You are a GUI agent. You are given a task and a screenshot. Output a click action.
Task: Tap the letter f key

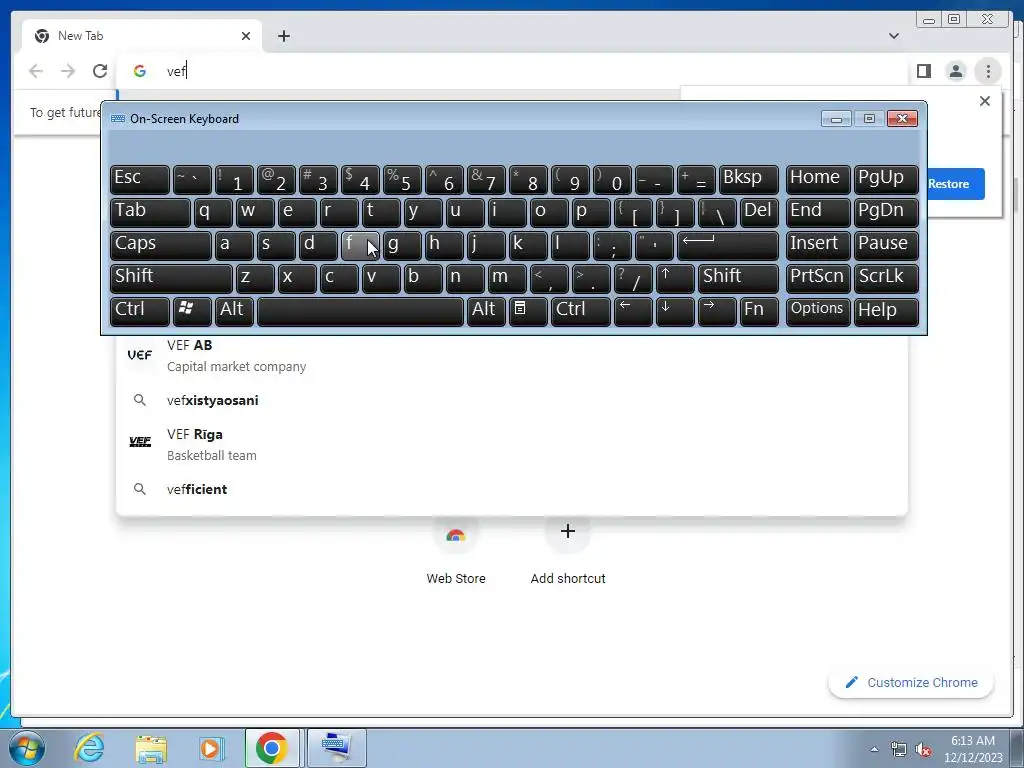pos(360,246)
